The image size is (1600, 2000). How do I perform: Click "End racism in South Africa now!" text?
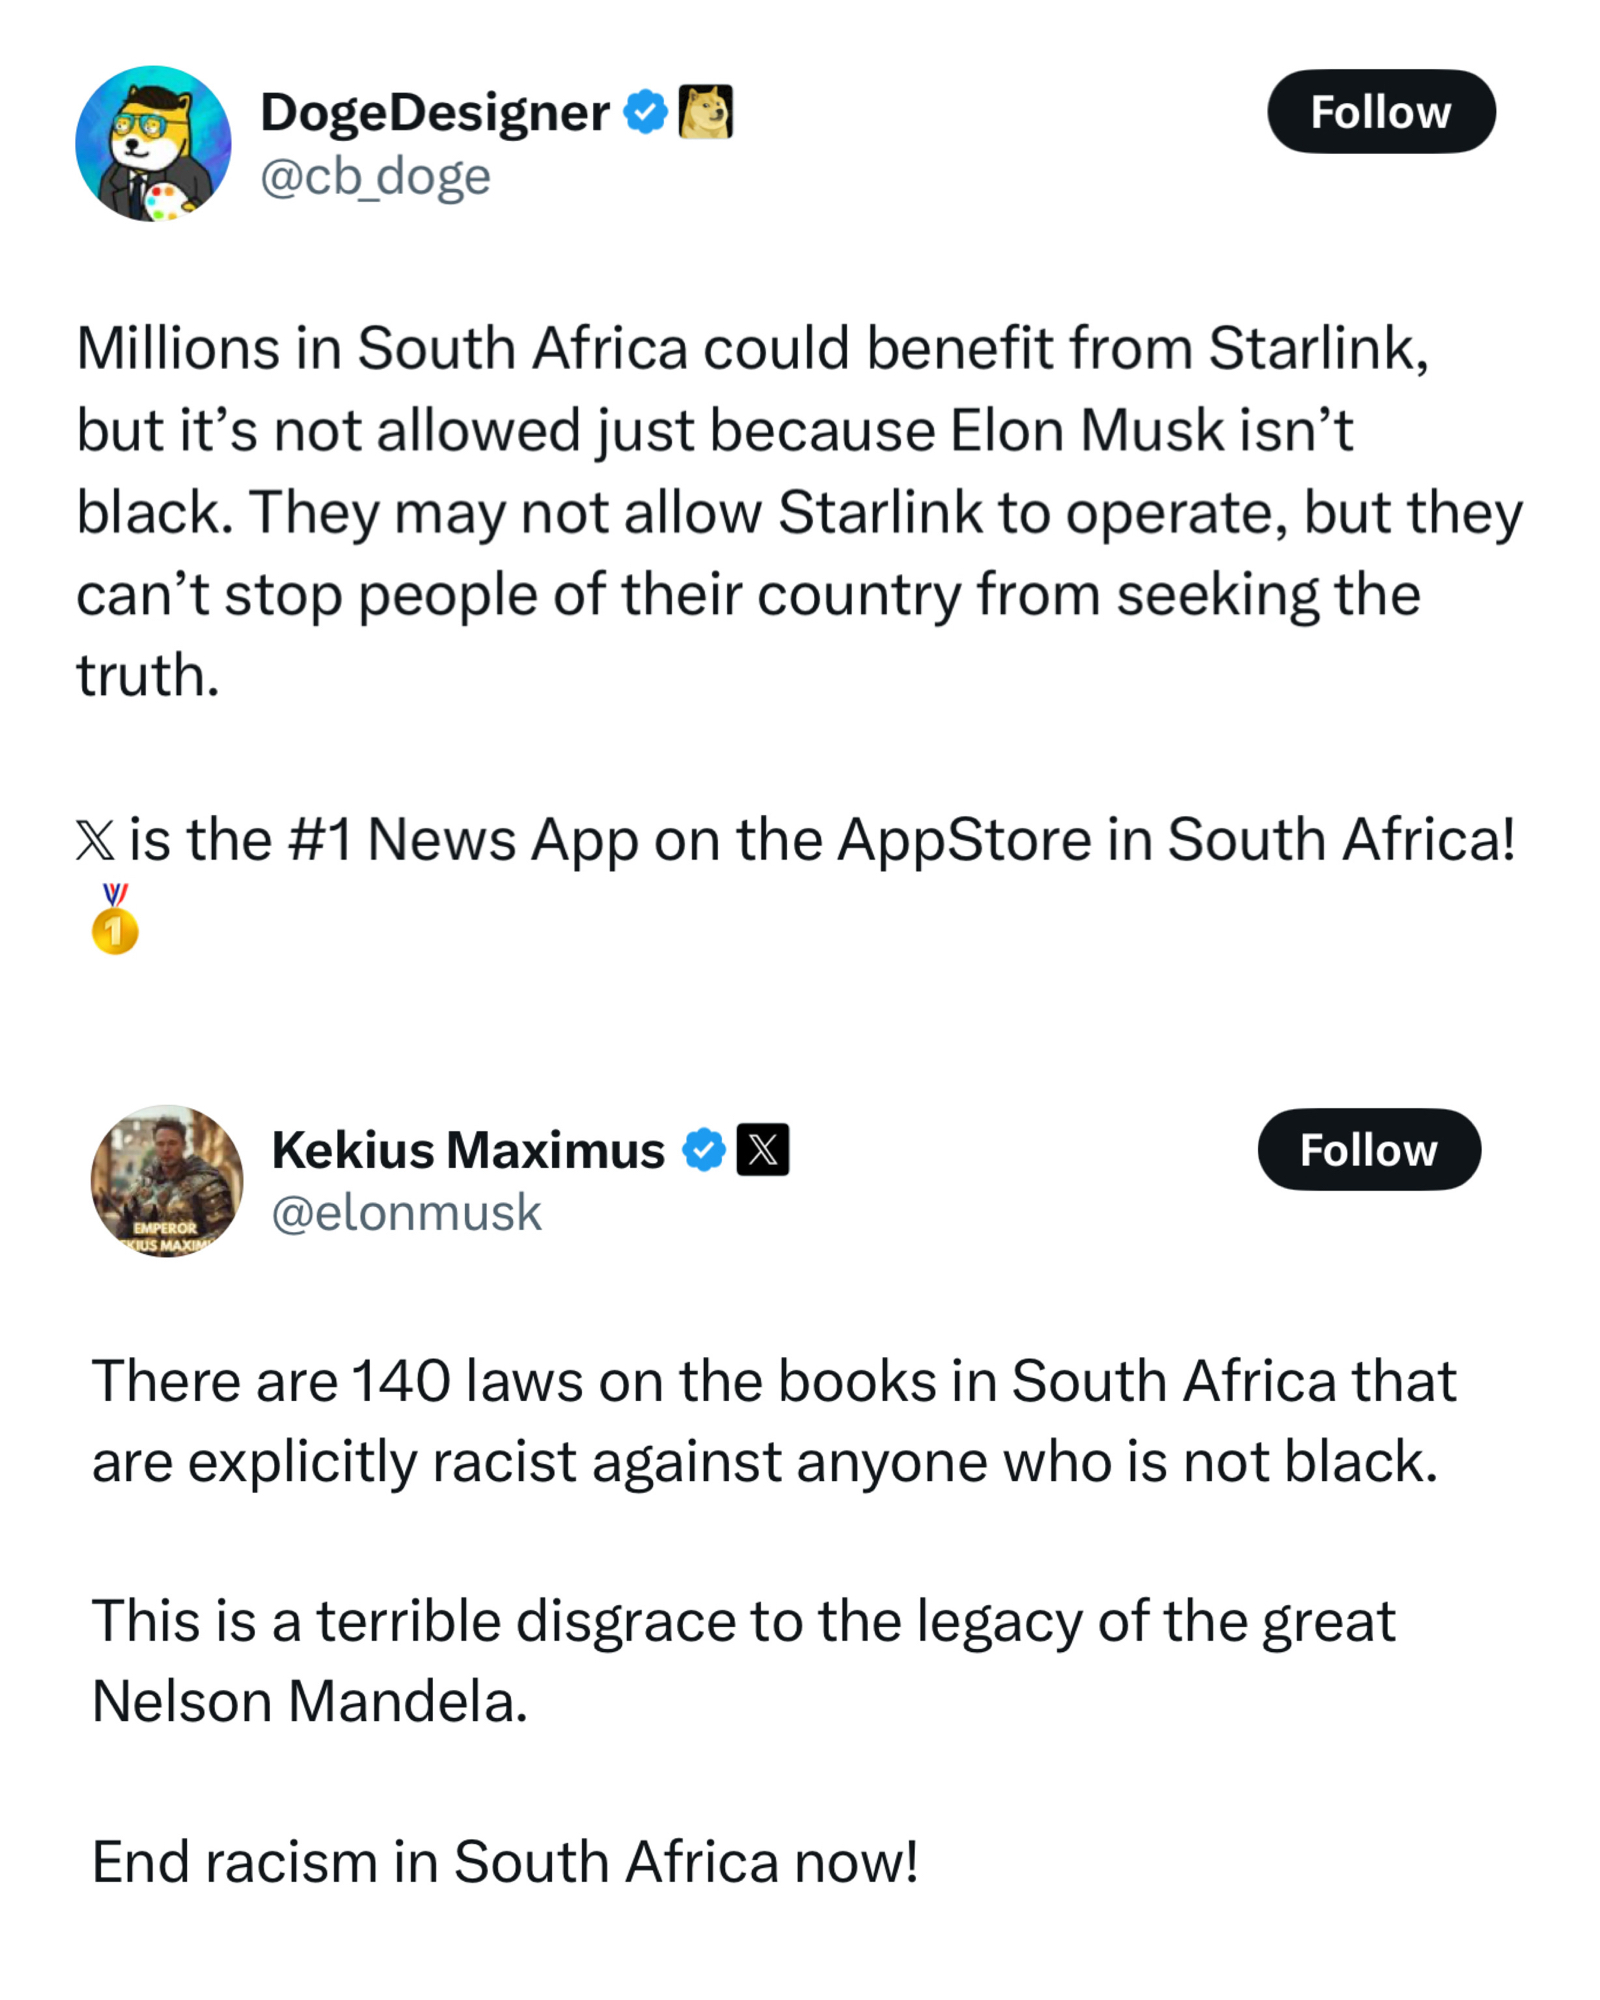pos(505,1862)
